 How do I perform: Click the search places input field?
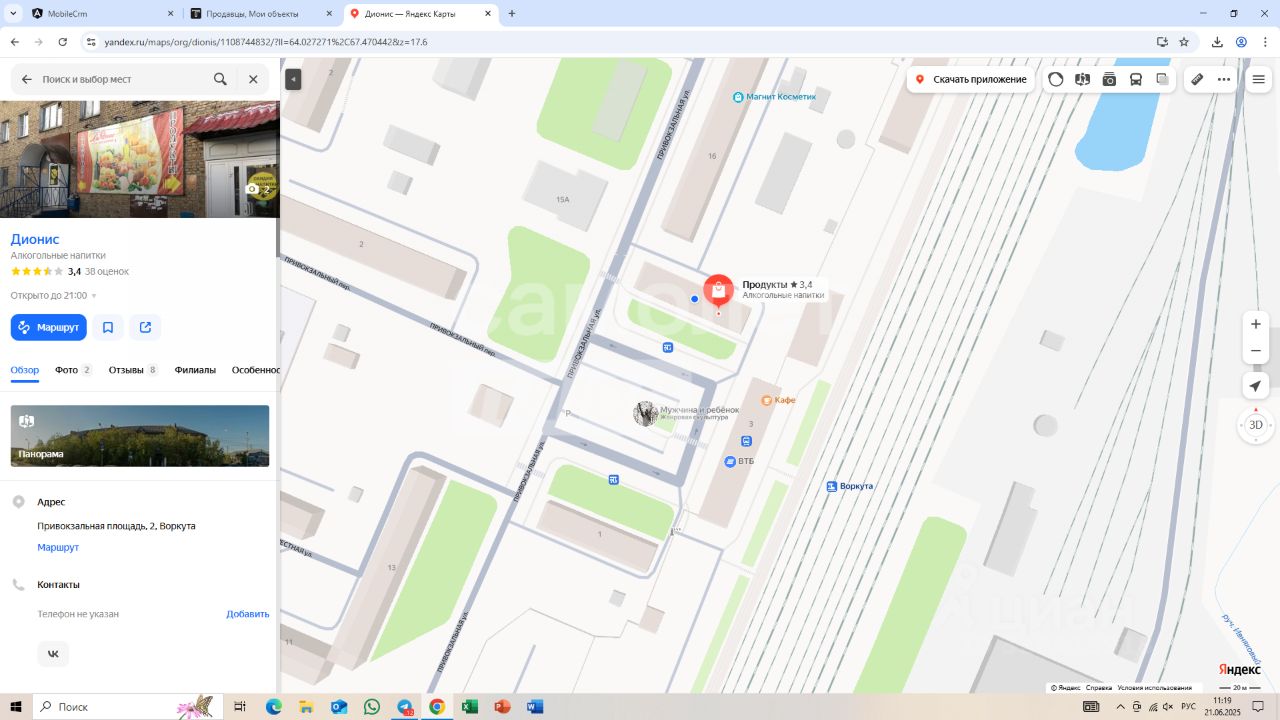(124, 79)
